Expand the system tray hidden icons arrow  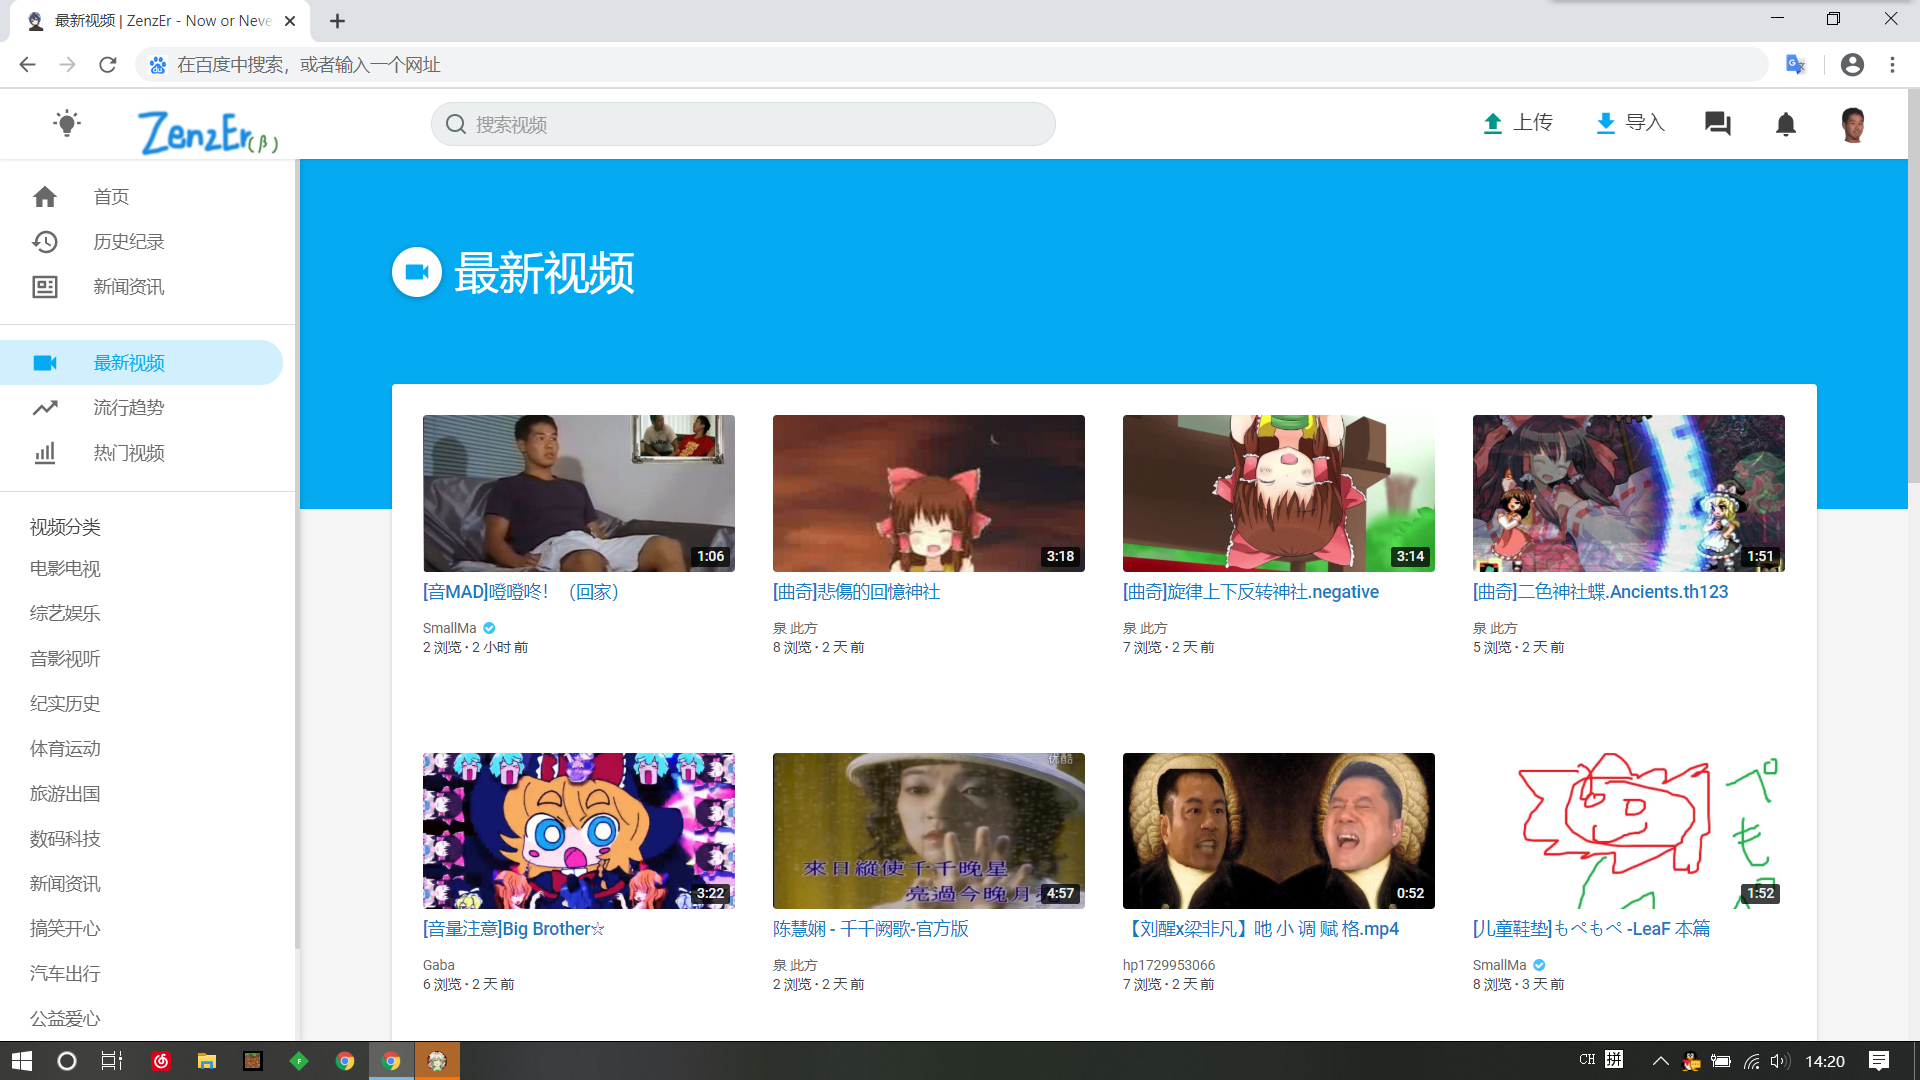pos(1660,1061)
